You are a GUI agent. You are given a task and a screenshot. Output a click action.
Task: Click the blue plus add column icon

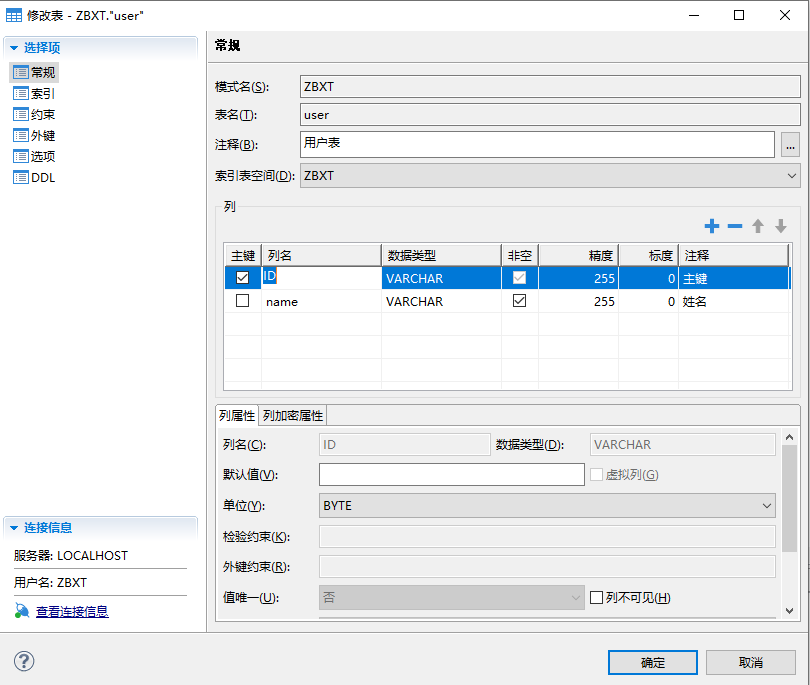(712, 226)
